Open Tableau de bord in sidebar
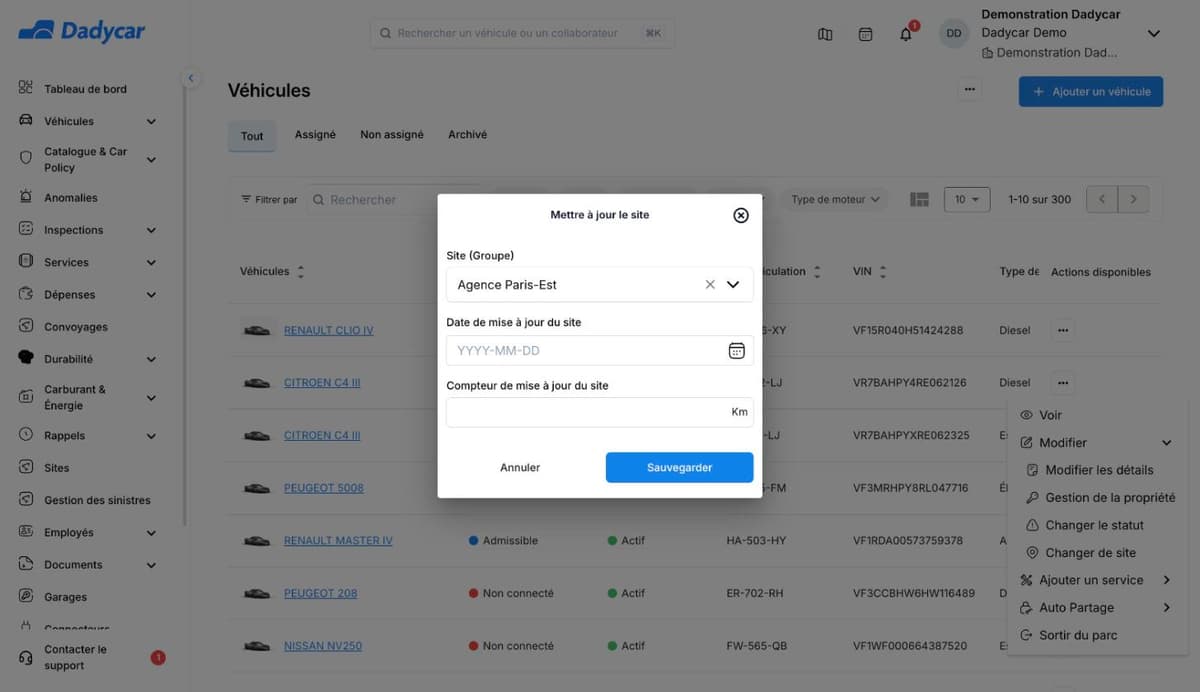Image resolution: width=1200 pixels, height=692 pixels. click(x=85, y=89)
